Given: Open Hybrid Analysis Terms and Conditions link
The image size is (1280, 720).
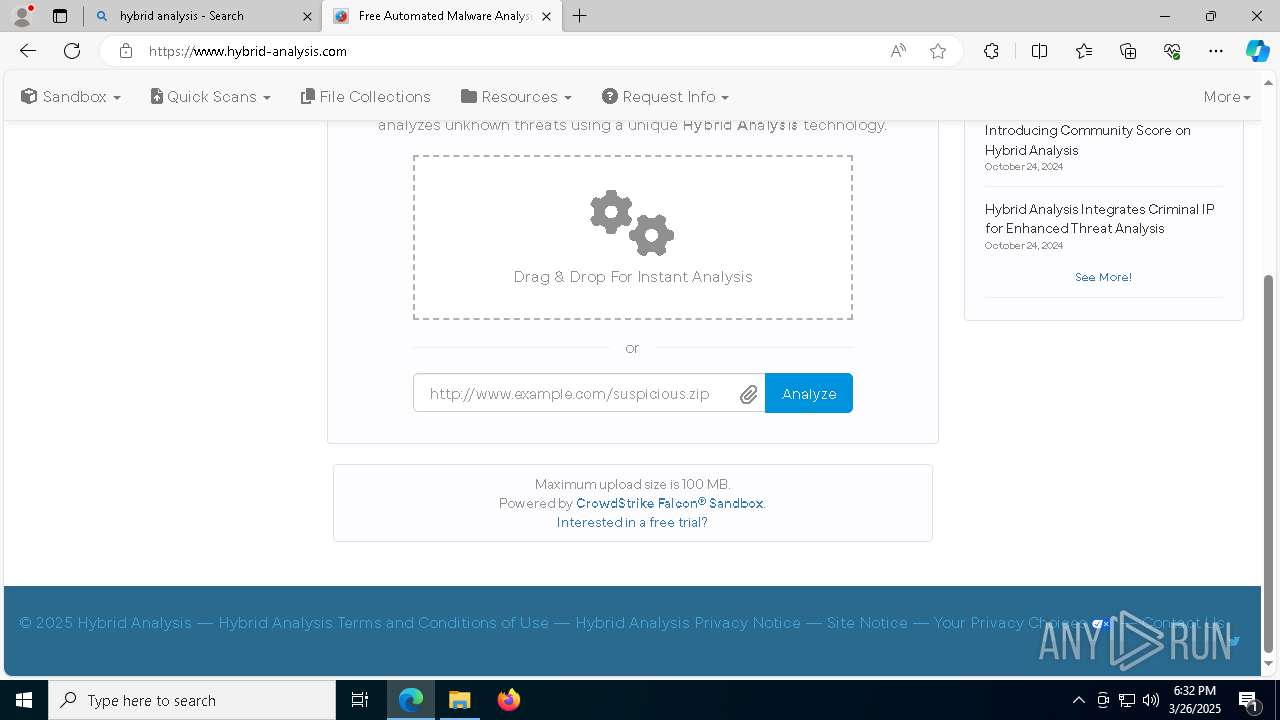Looking at the screenshot, I should tap(384, 622).
